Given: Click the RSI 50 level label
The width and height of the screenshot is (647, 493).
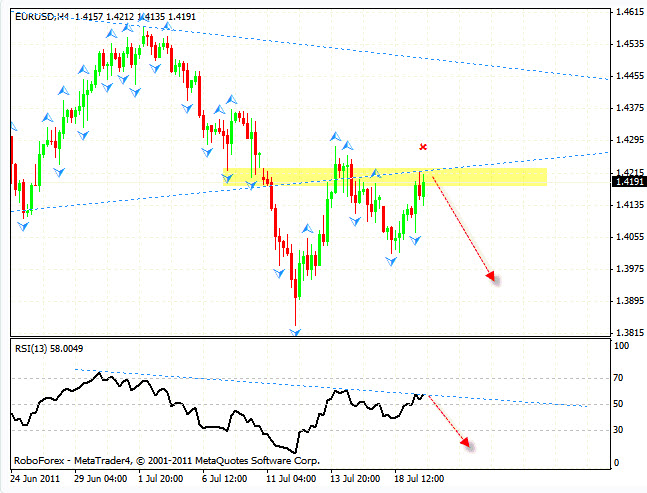Looking at the screenshot, I should (x=618, y=404).
